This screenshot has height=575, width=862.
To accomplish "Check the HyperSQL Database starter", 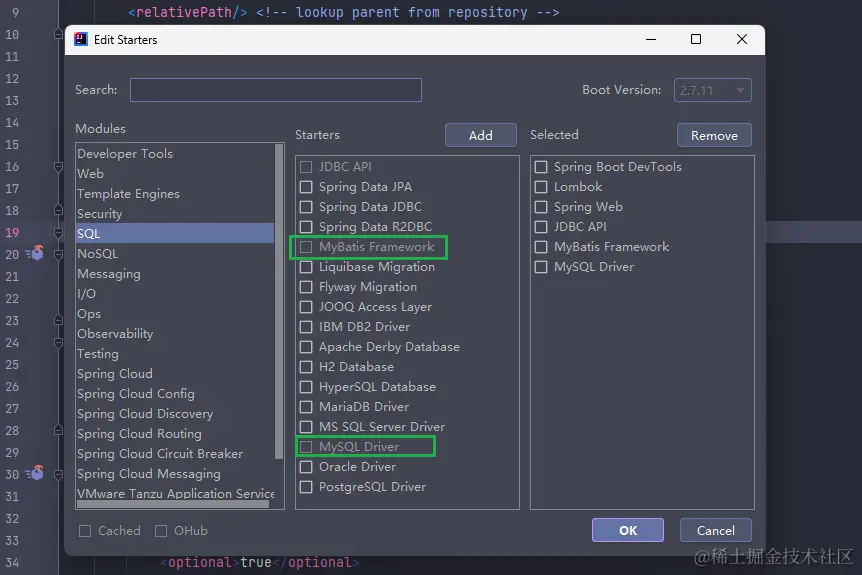I will point(306,387).
